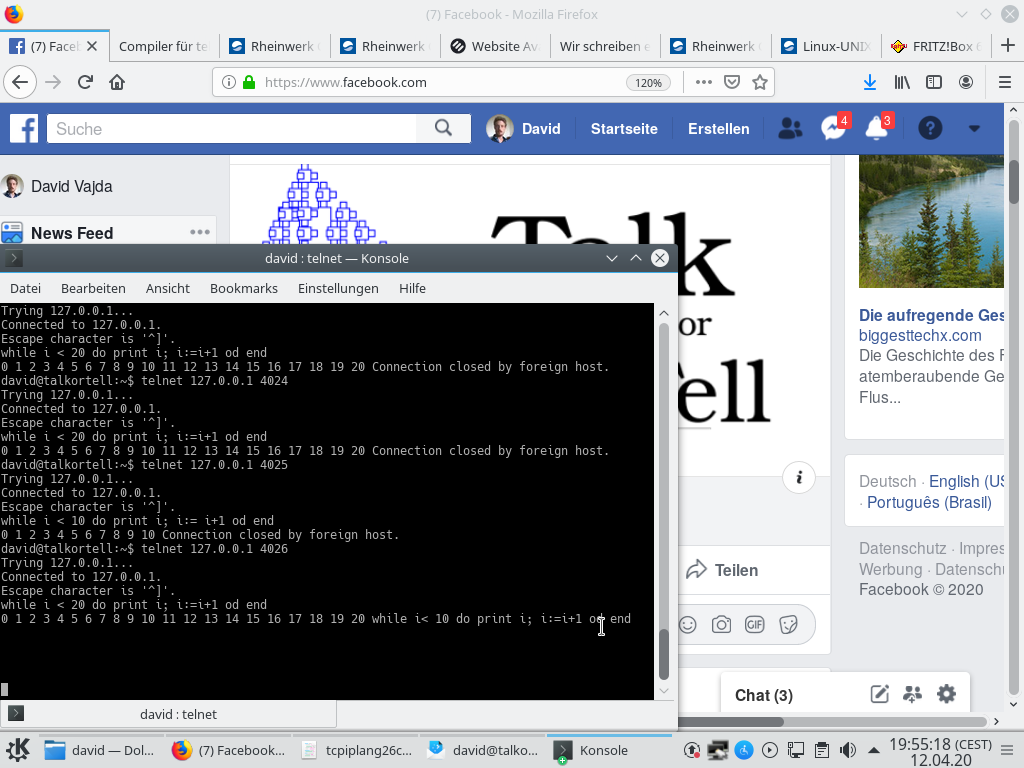Reload the page in Firefox
Screen dimensions: 1024x768
[x=86, y=82]
